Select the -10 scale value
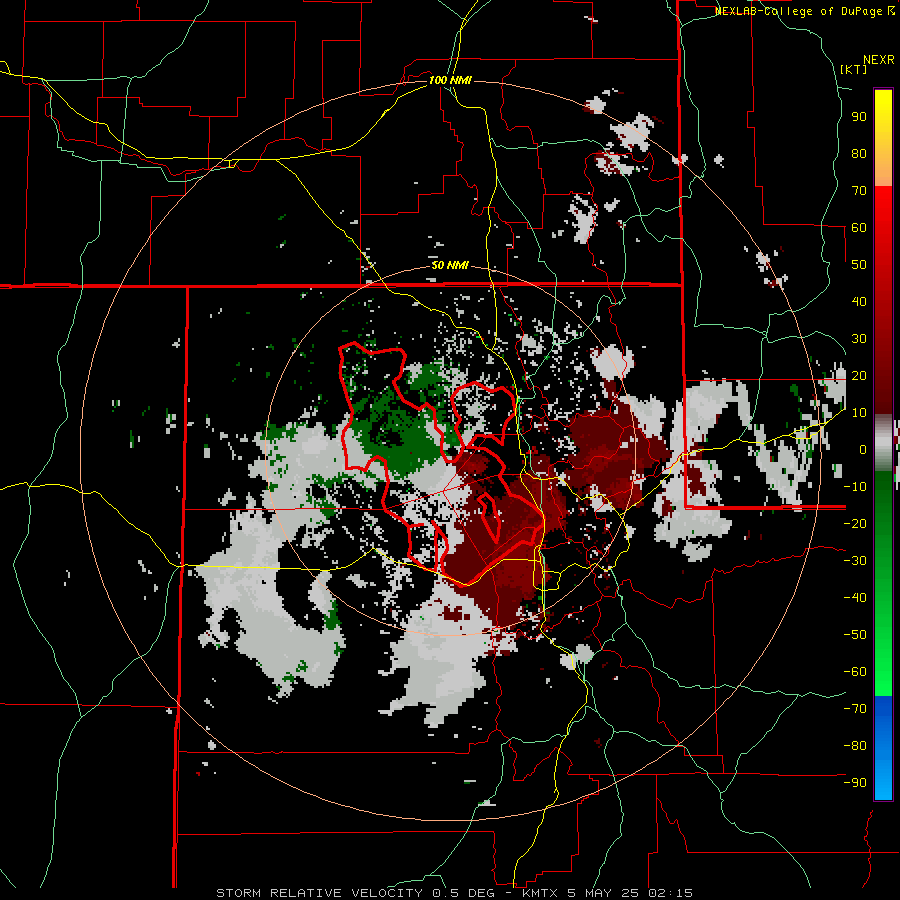The height and width of the screenshot is (900, 900). (x=855, y=487)
